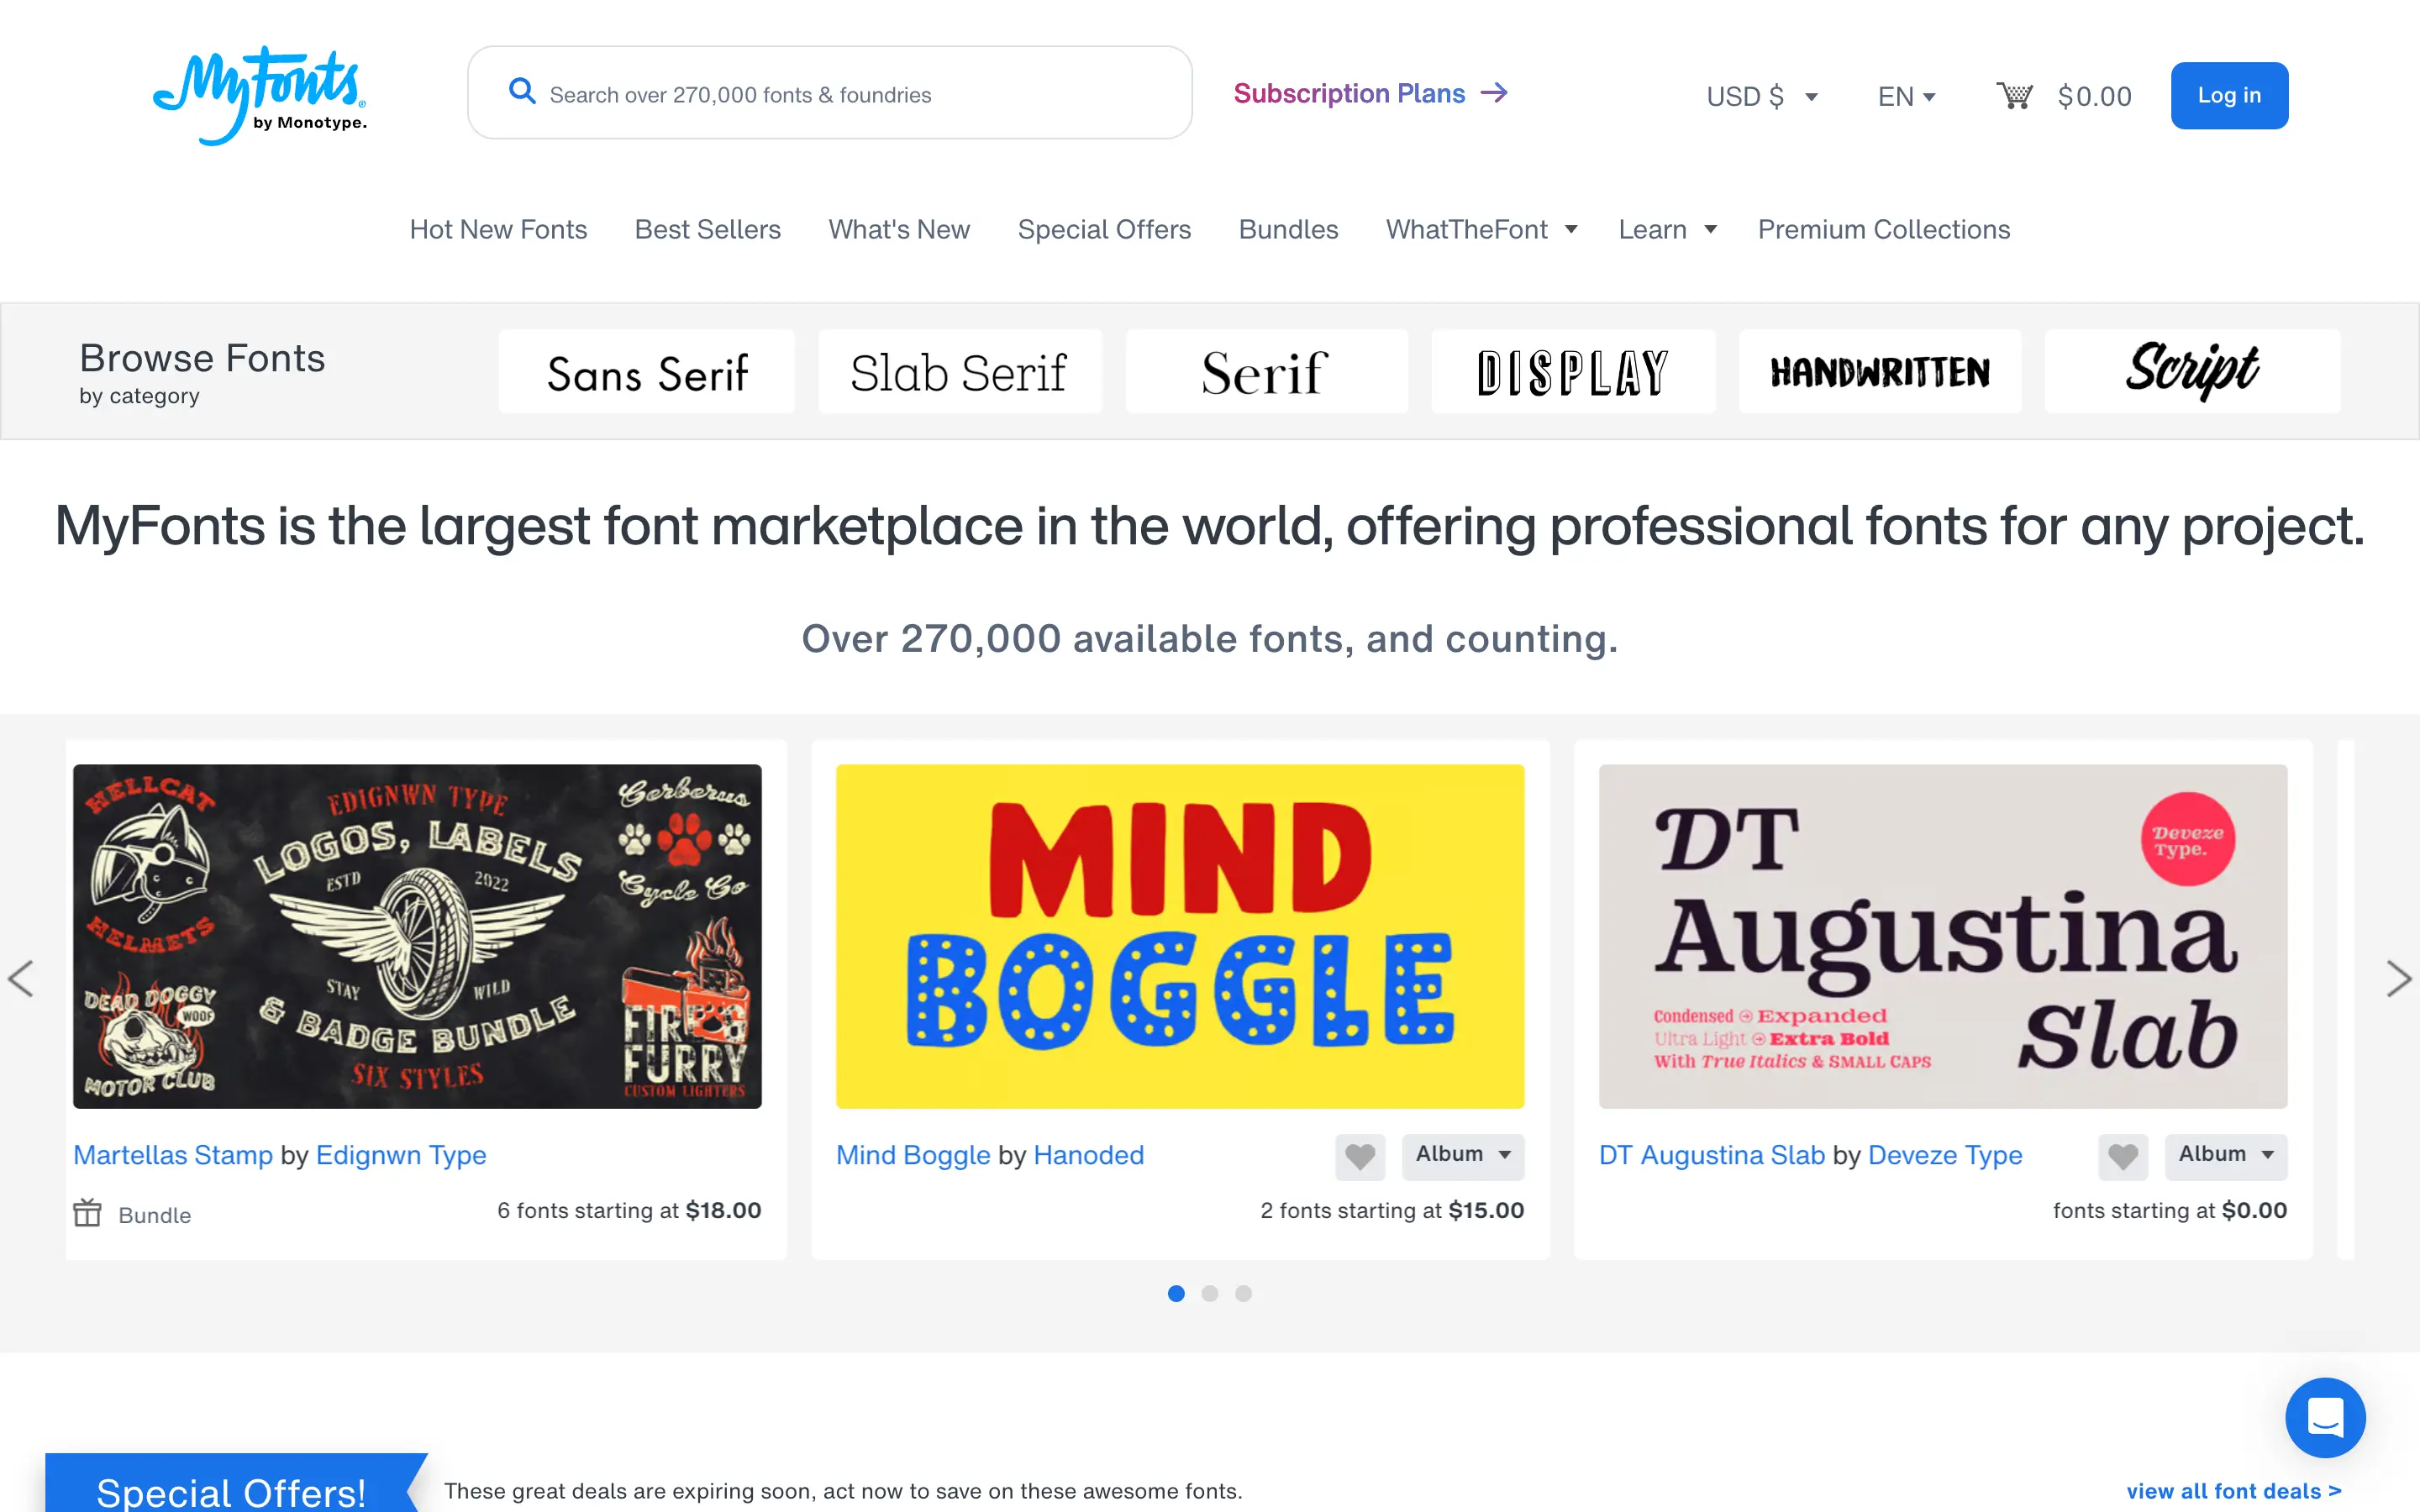Click the MyFonts logo
2420x1512 pixels.
point(260,94)
